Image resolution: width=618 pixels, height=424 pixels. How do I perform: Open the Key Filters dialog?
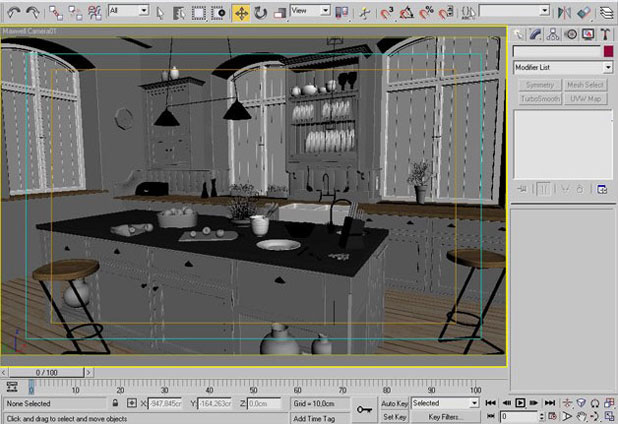[444, 417]
